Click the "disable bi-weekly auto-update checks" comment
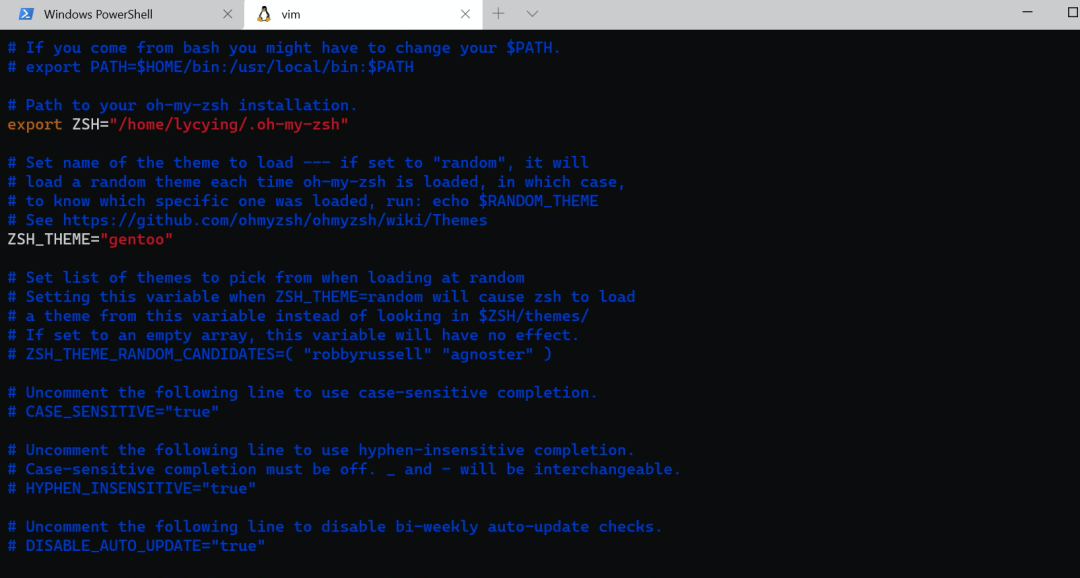The height and width of the screenshot is (578, 1080). click(x=335, y=527)
